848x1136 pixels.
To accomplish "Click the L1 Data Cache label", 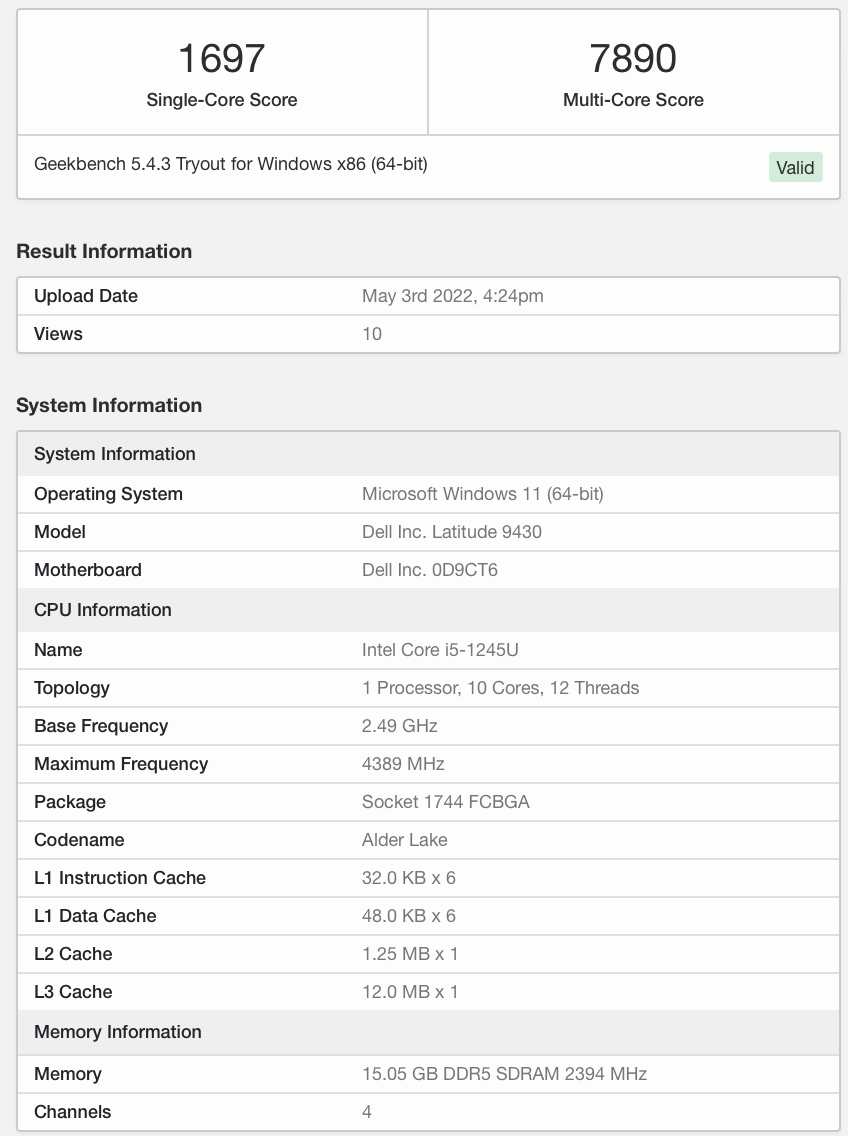I will [95, 916].
